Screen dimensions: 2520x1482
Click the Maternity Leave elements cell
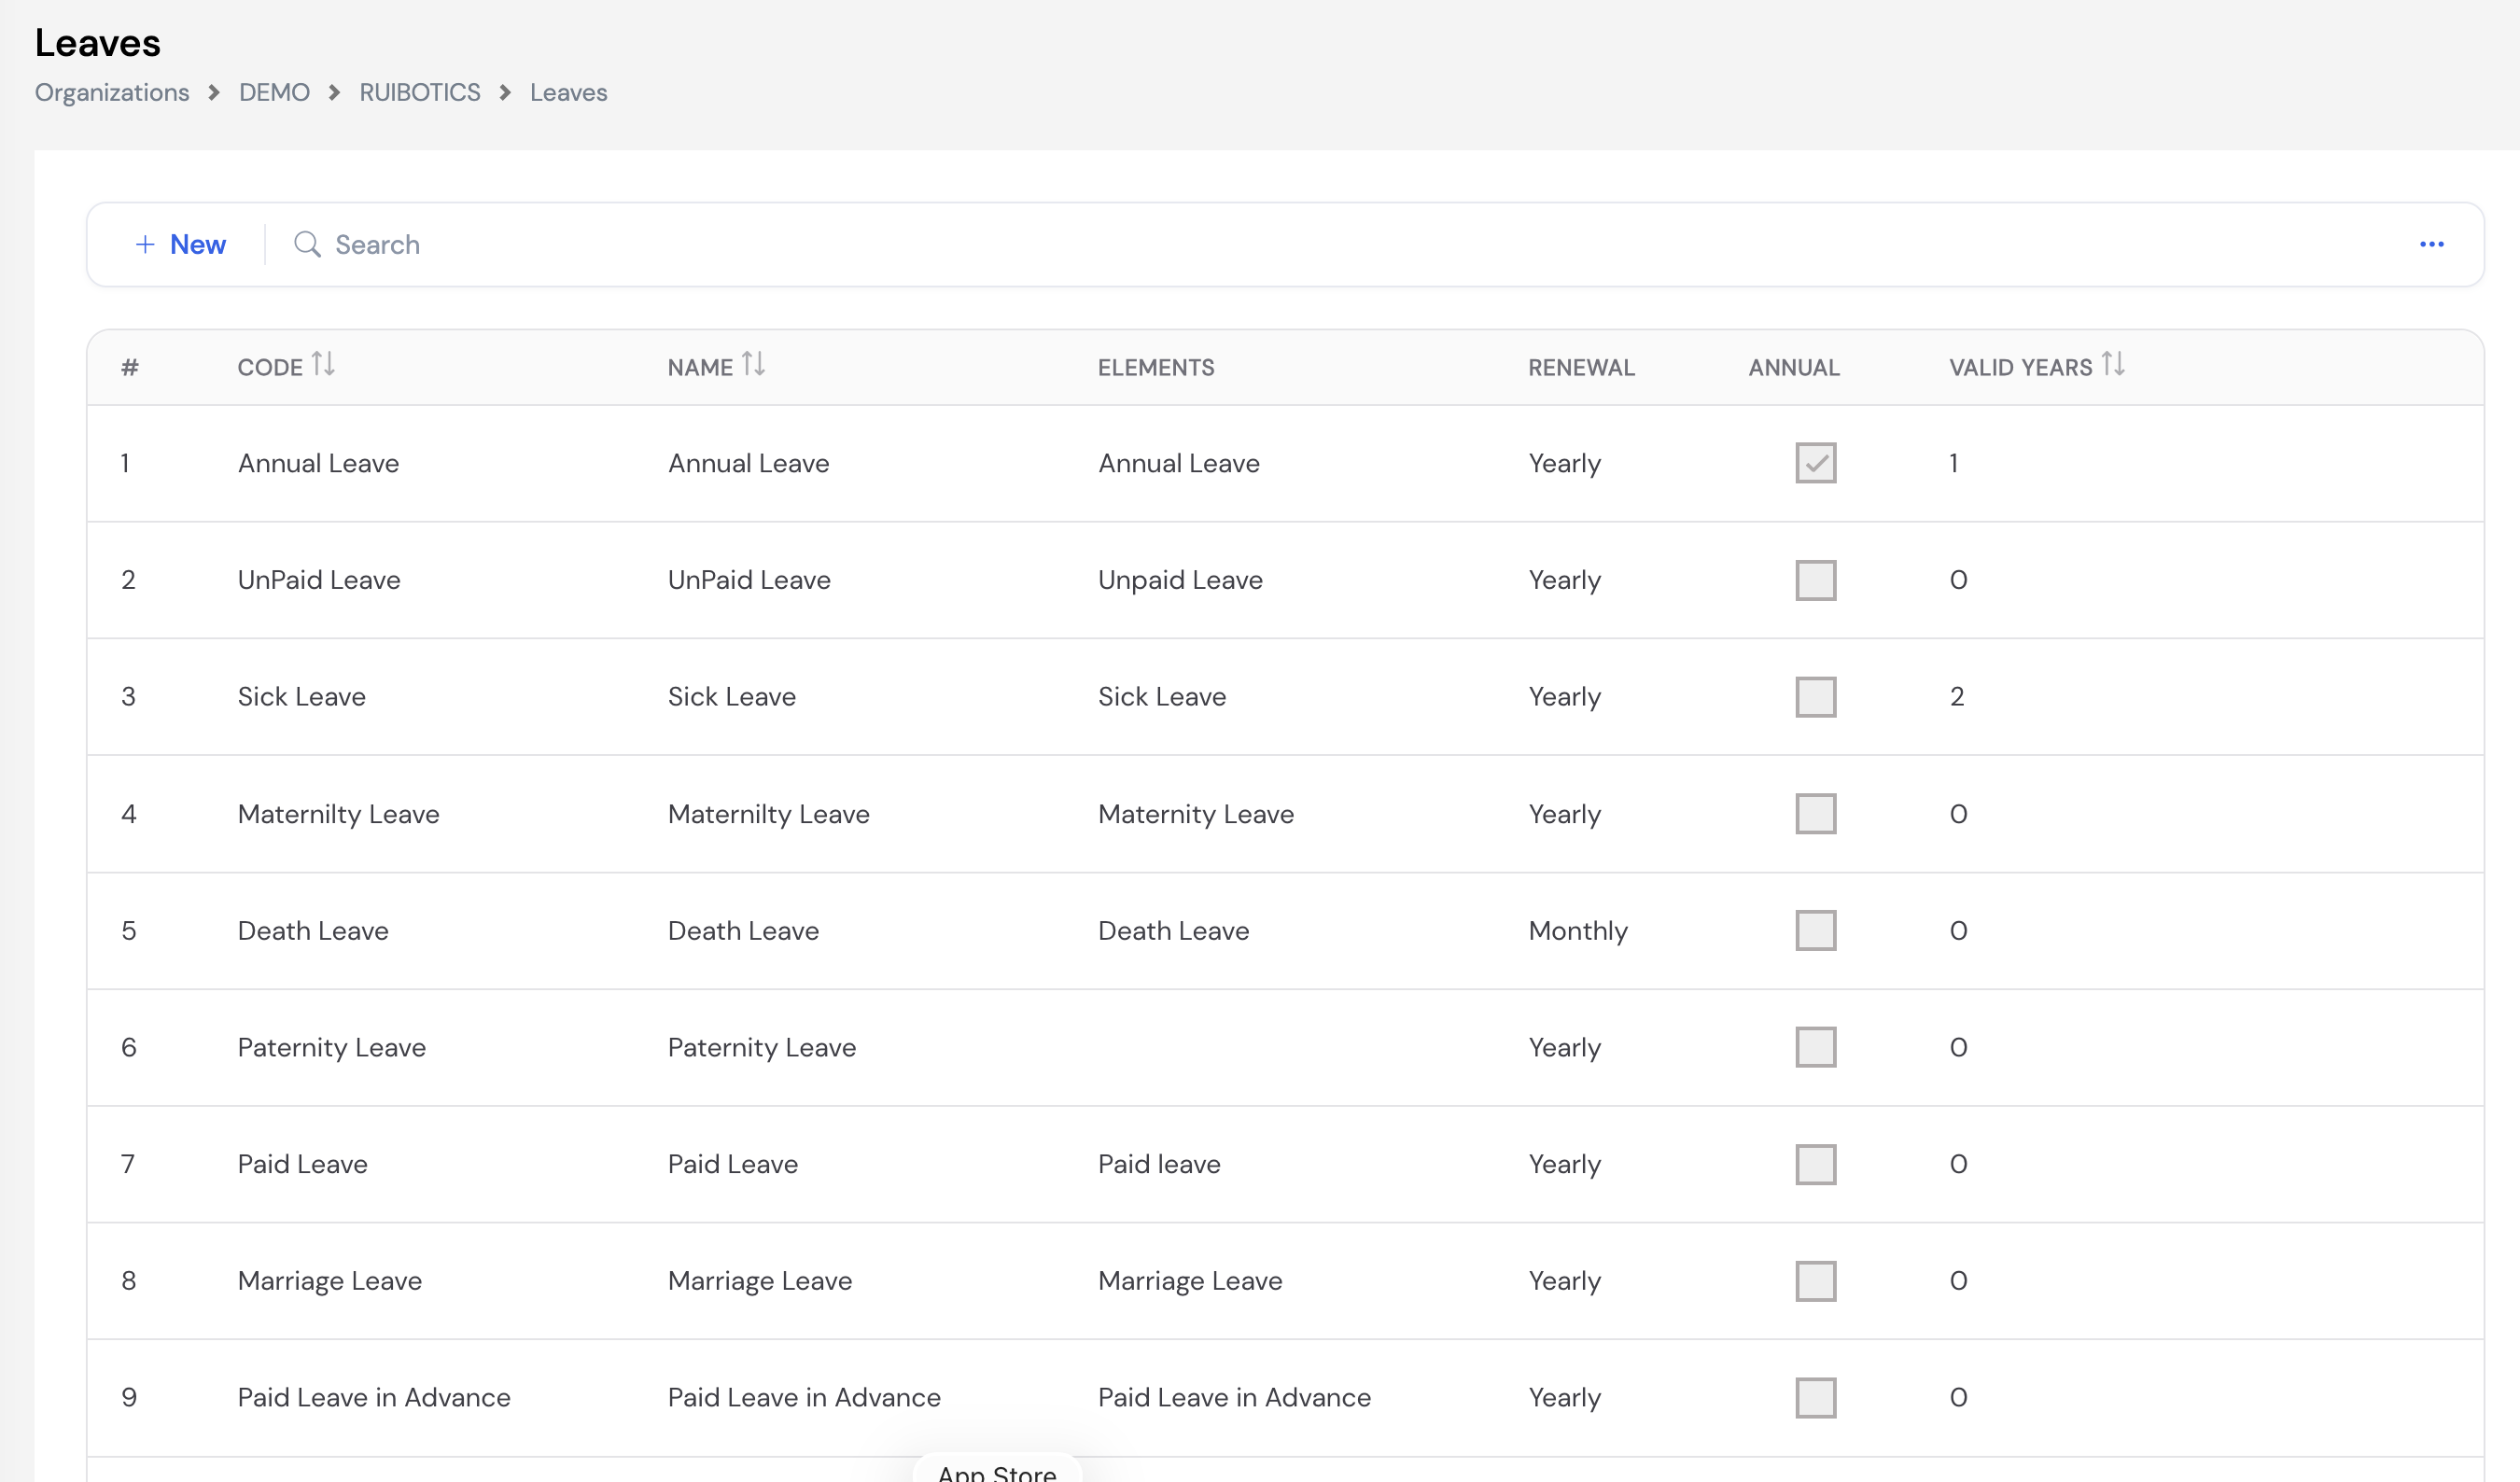coord(1196,814)
